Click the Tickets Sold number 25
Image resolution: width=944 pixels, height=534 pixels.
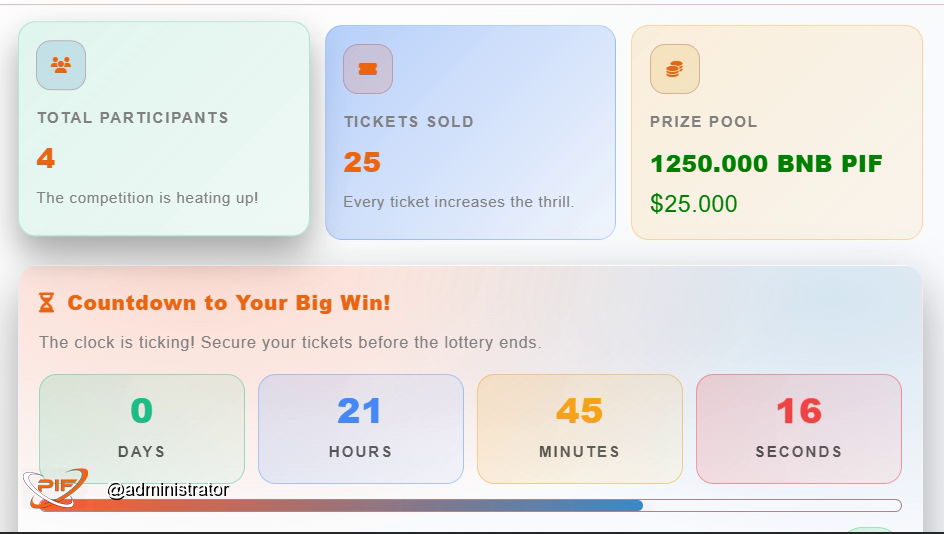[x=362, y=162]
